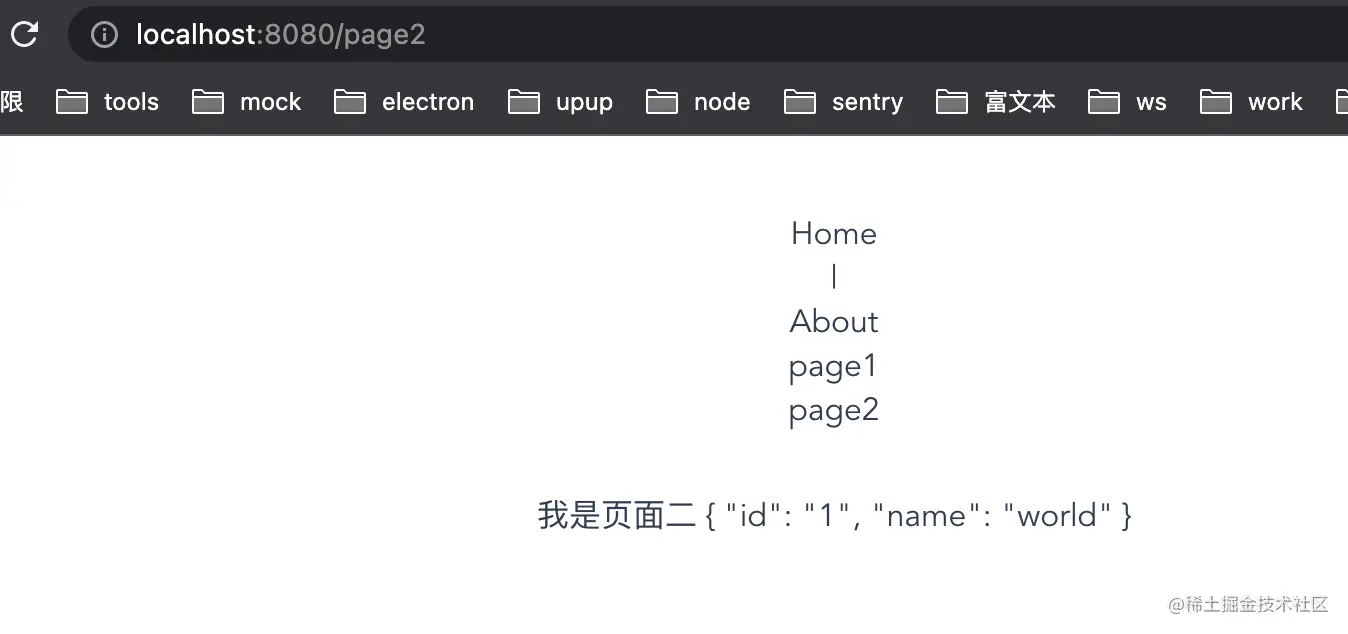This screenshot has height=634, width=1348.
Task: Expand the ws bookmark folder
Action: [x=1150, y=102]
